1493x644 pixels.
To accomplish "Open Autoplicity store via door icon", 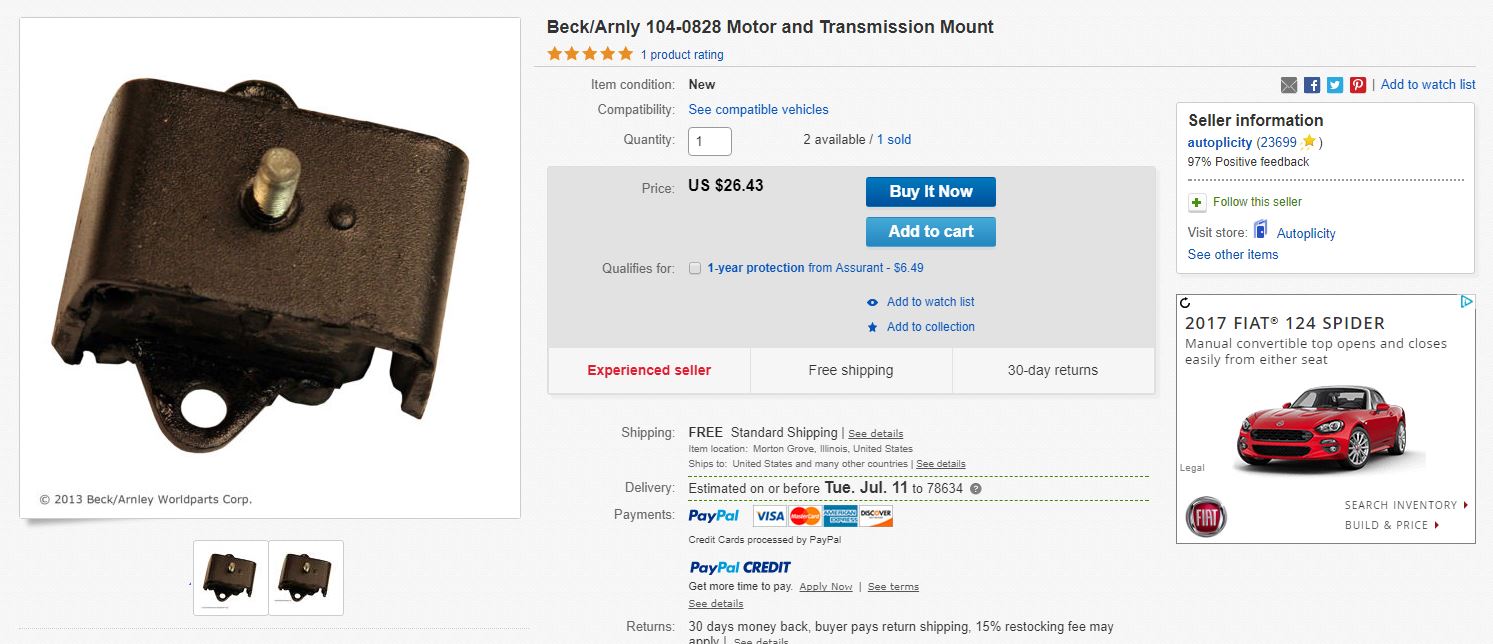I will [1260, 230].
